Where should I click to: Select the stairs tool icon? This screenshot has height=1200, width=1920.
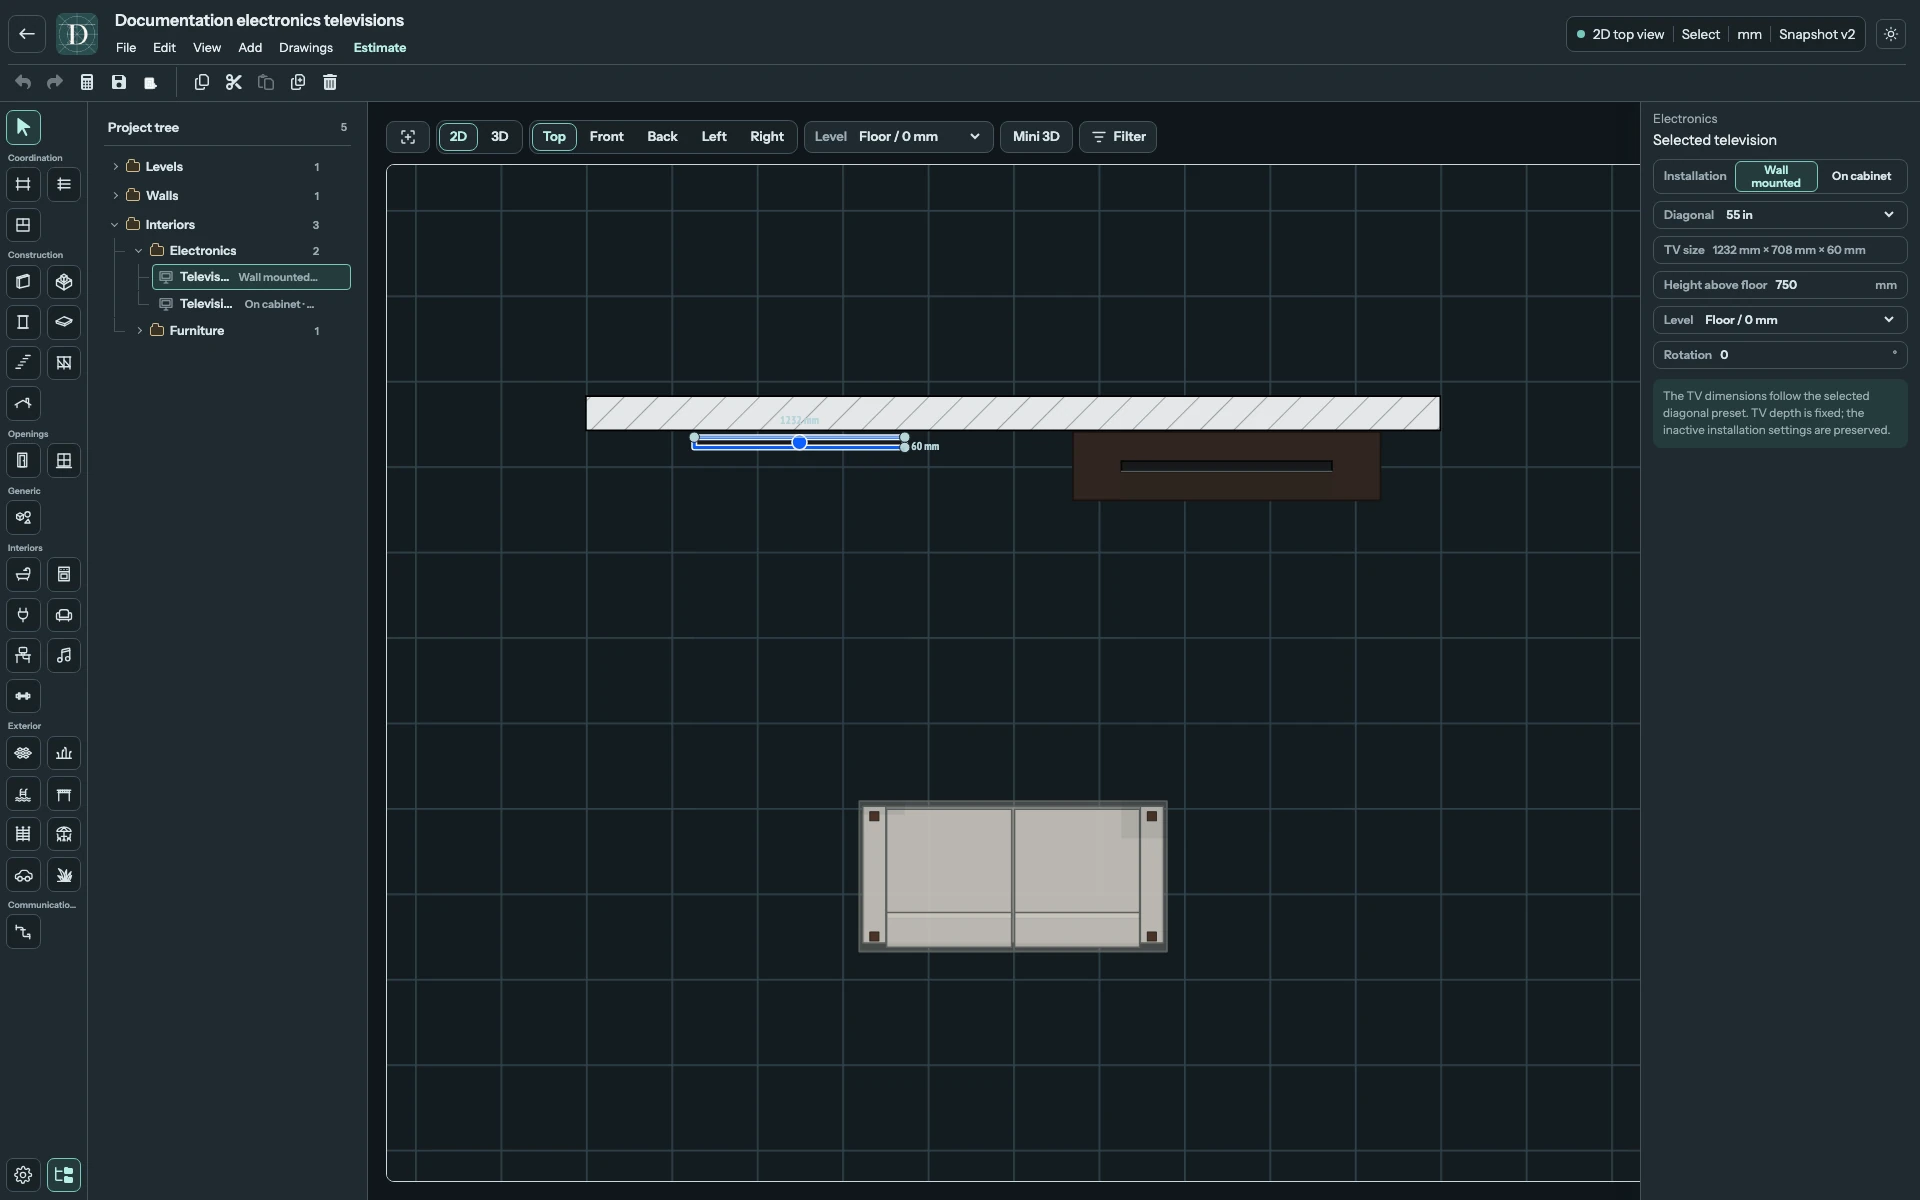23,362
